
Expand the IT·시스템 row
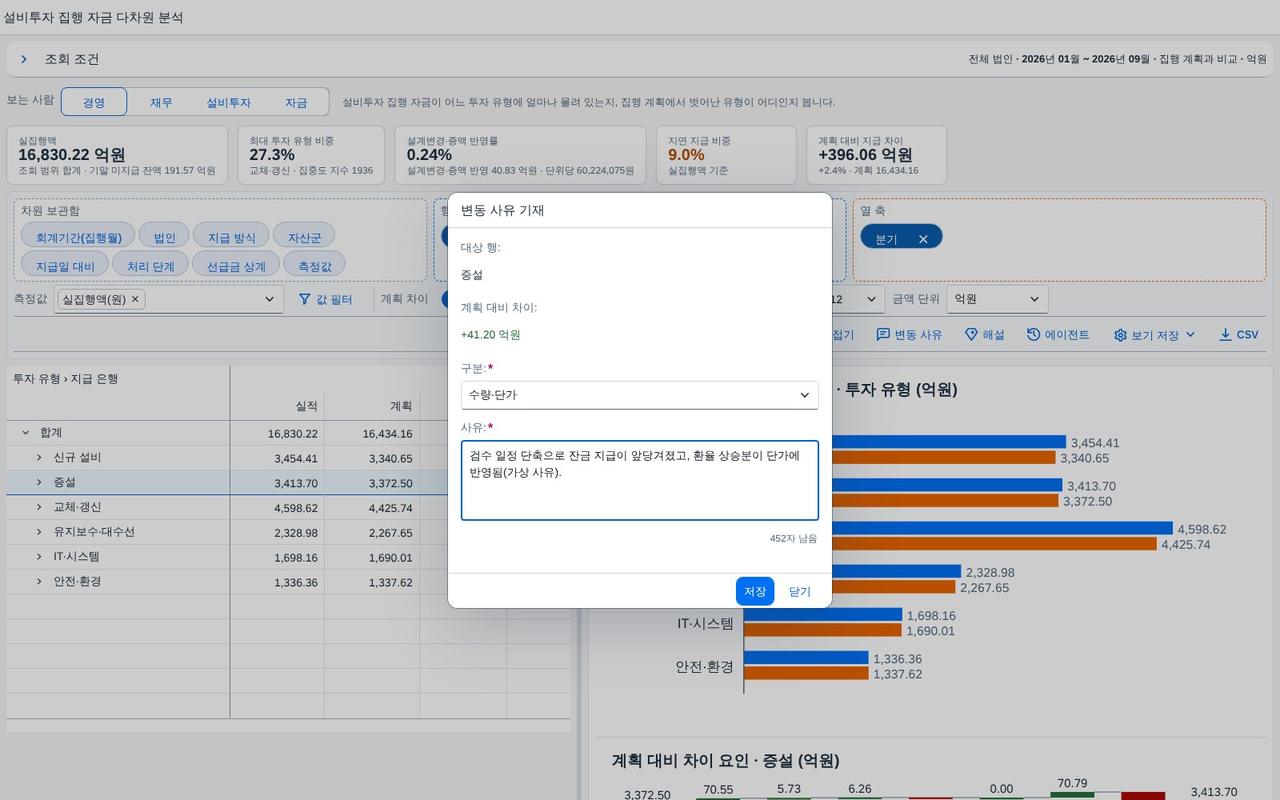40,557
